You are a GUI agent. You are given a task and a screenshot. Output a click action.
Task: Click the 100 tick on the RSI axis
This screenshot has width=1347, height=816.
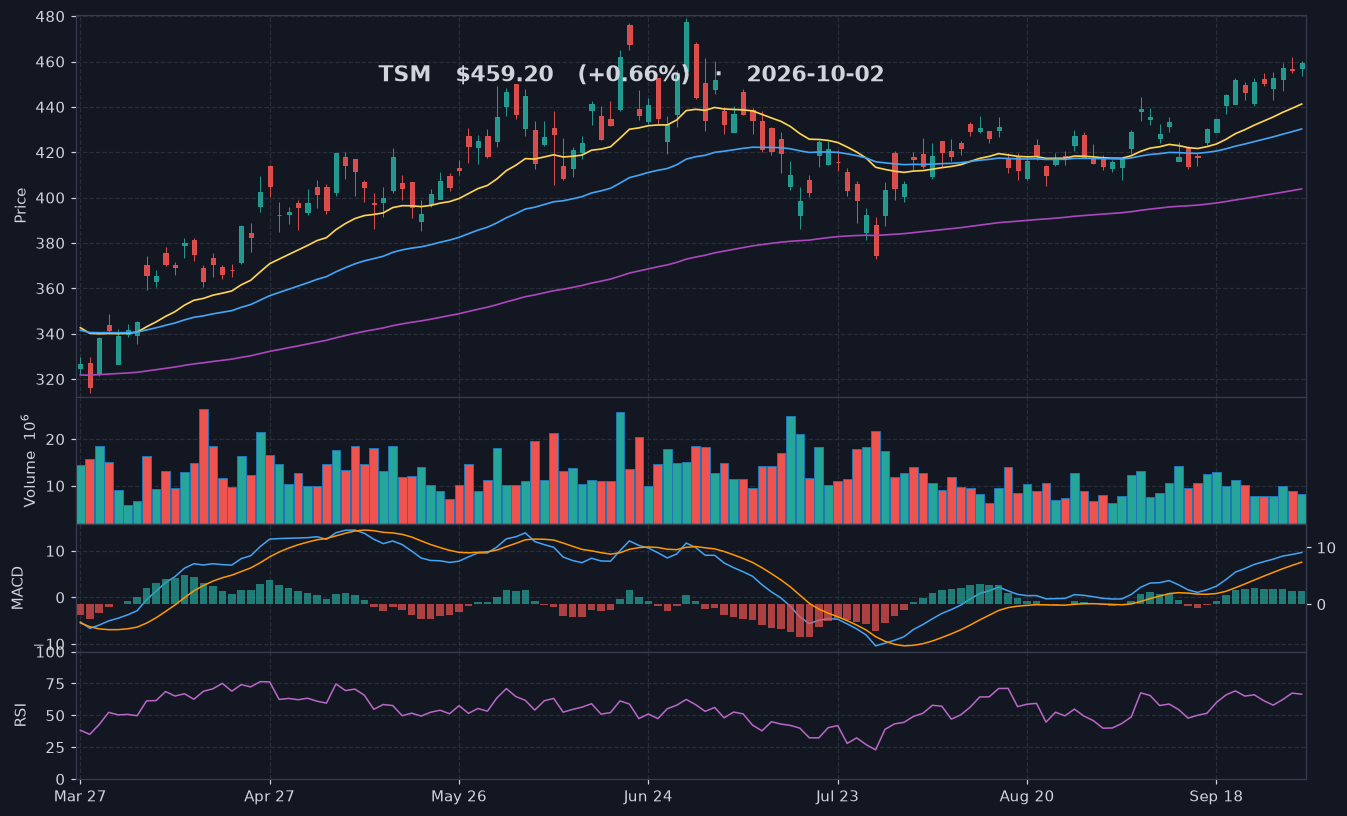[x=50, y=653]
